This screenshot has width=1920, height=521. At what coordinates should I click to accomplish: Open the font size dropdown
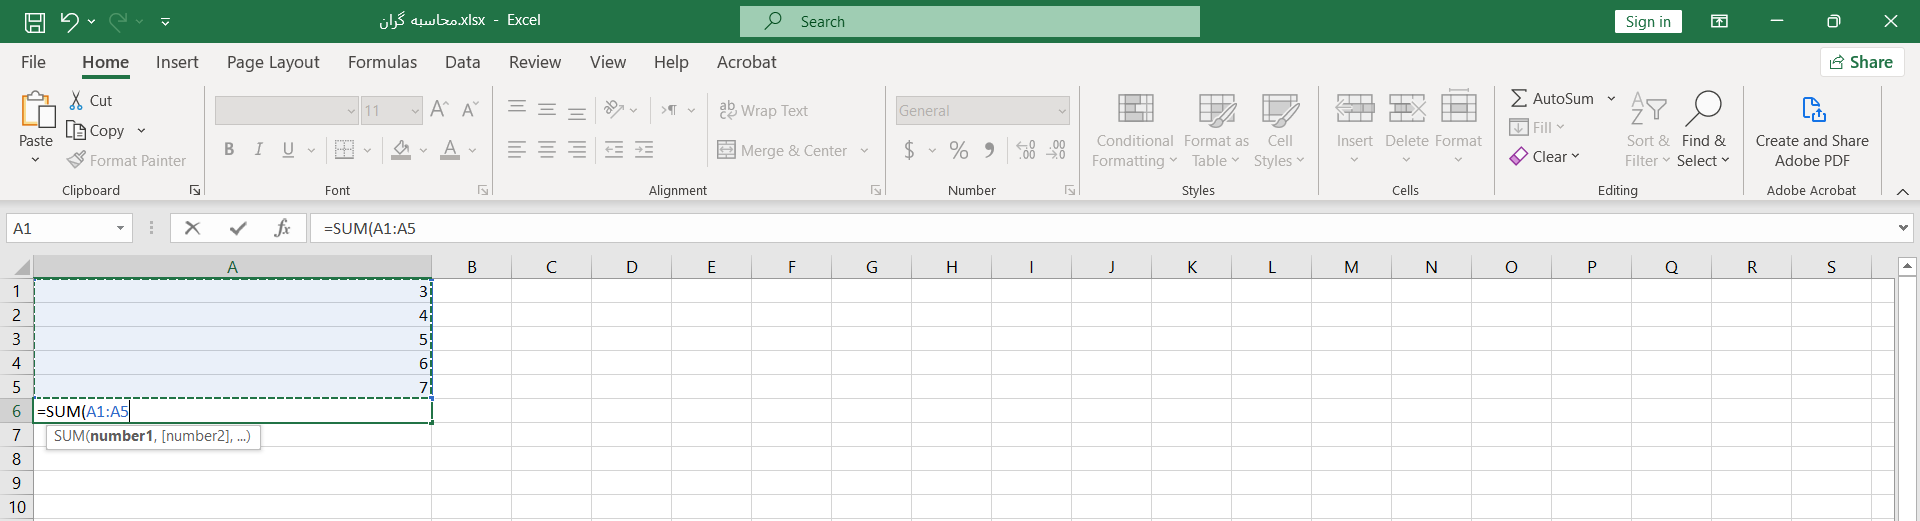pyautogui.click(x=414, y=111)
